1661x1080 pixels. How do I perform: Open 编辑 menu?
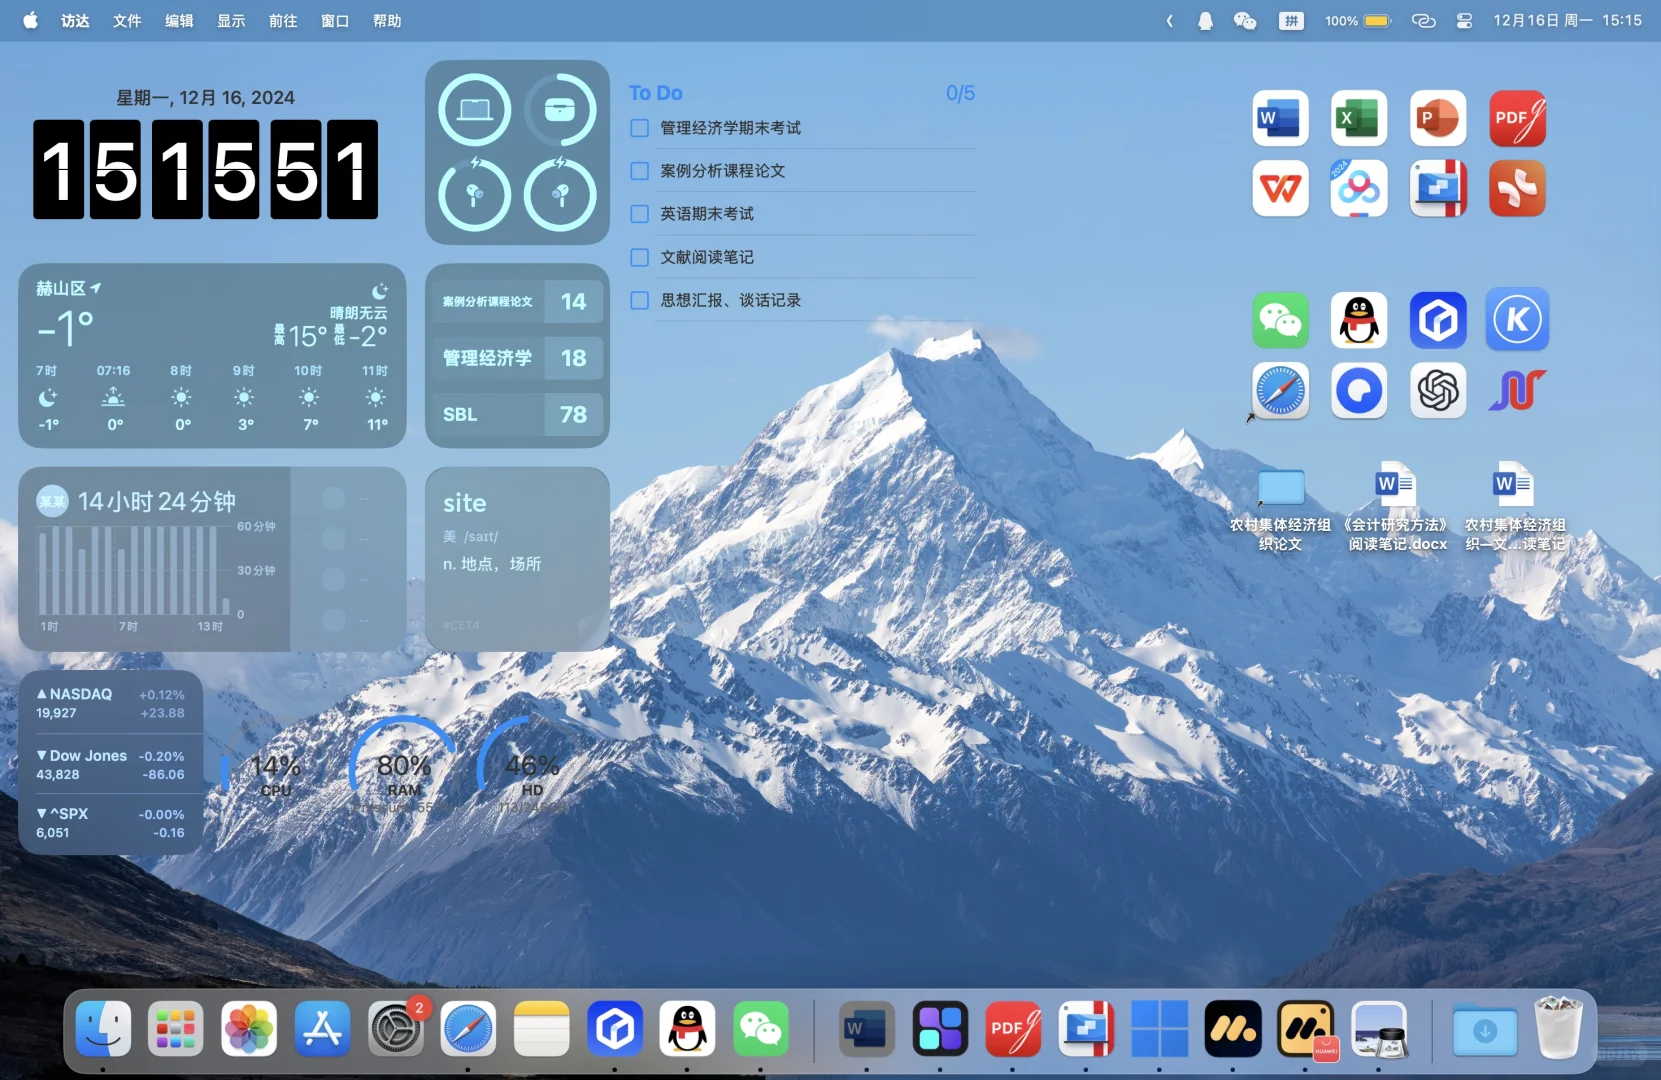coord(179,20)
